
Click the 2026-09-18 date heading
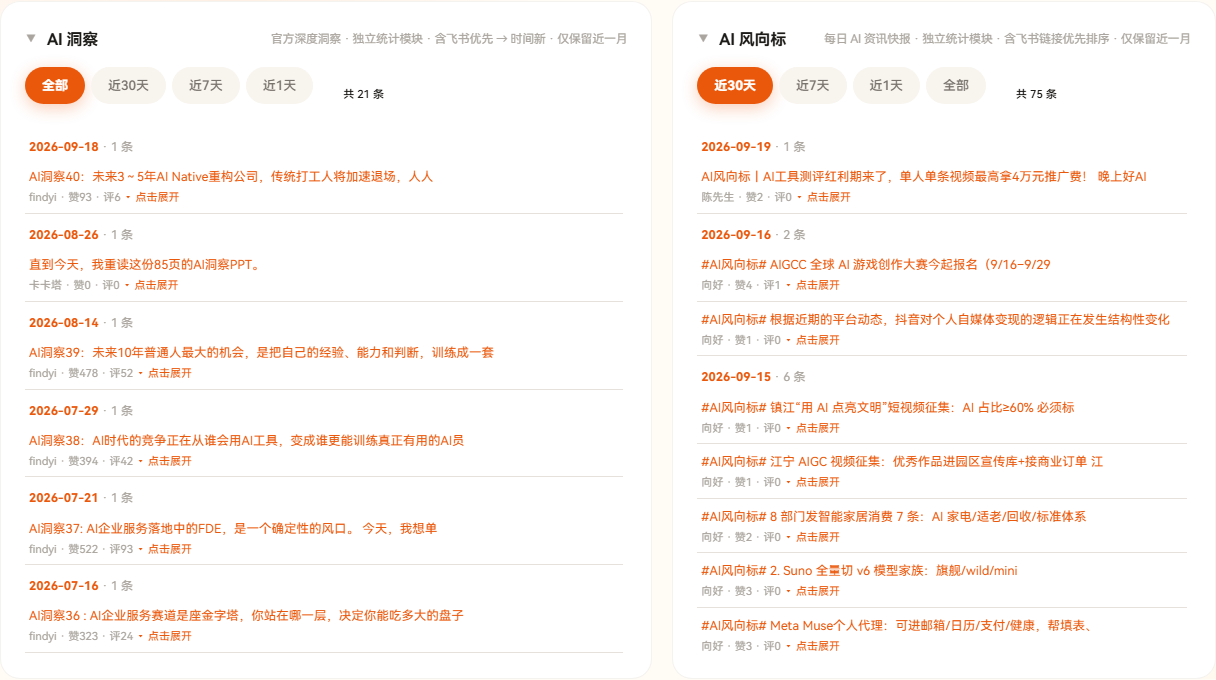64,147
